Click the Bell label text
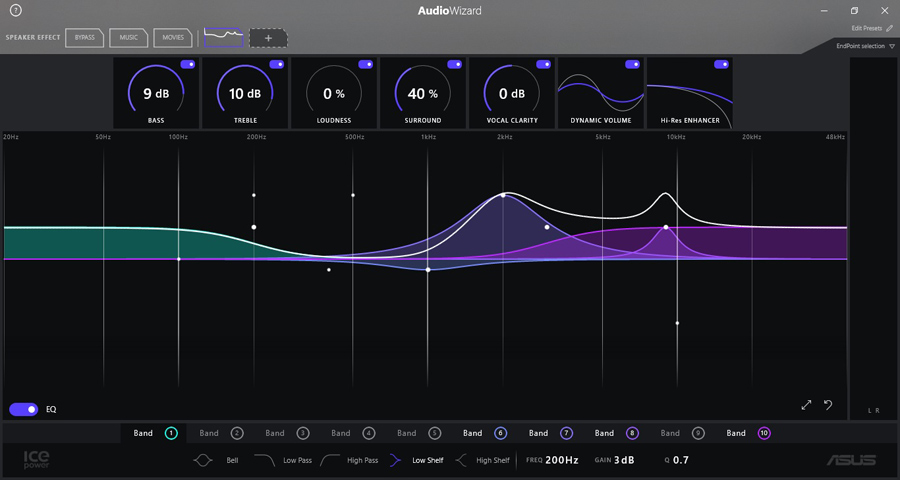This screenshot has width=900, height=480. [232, 460]
